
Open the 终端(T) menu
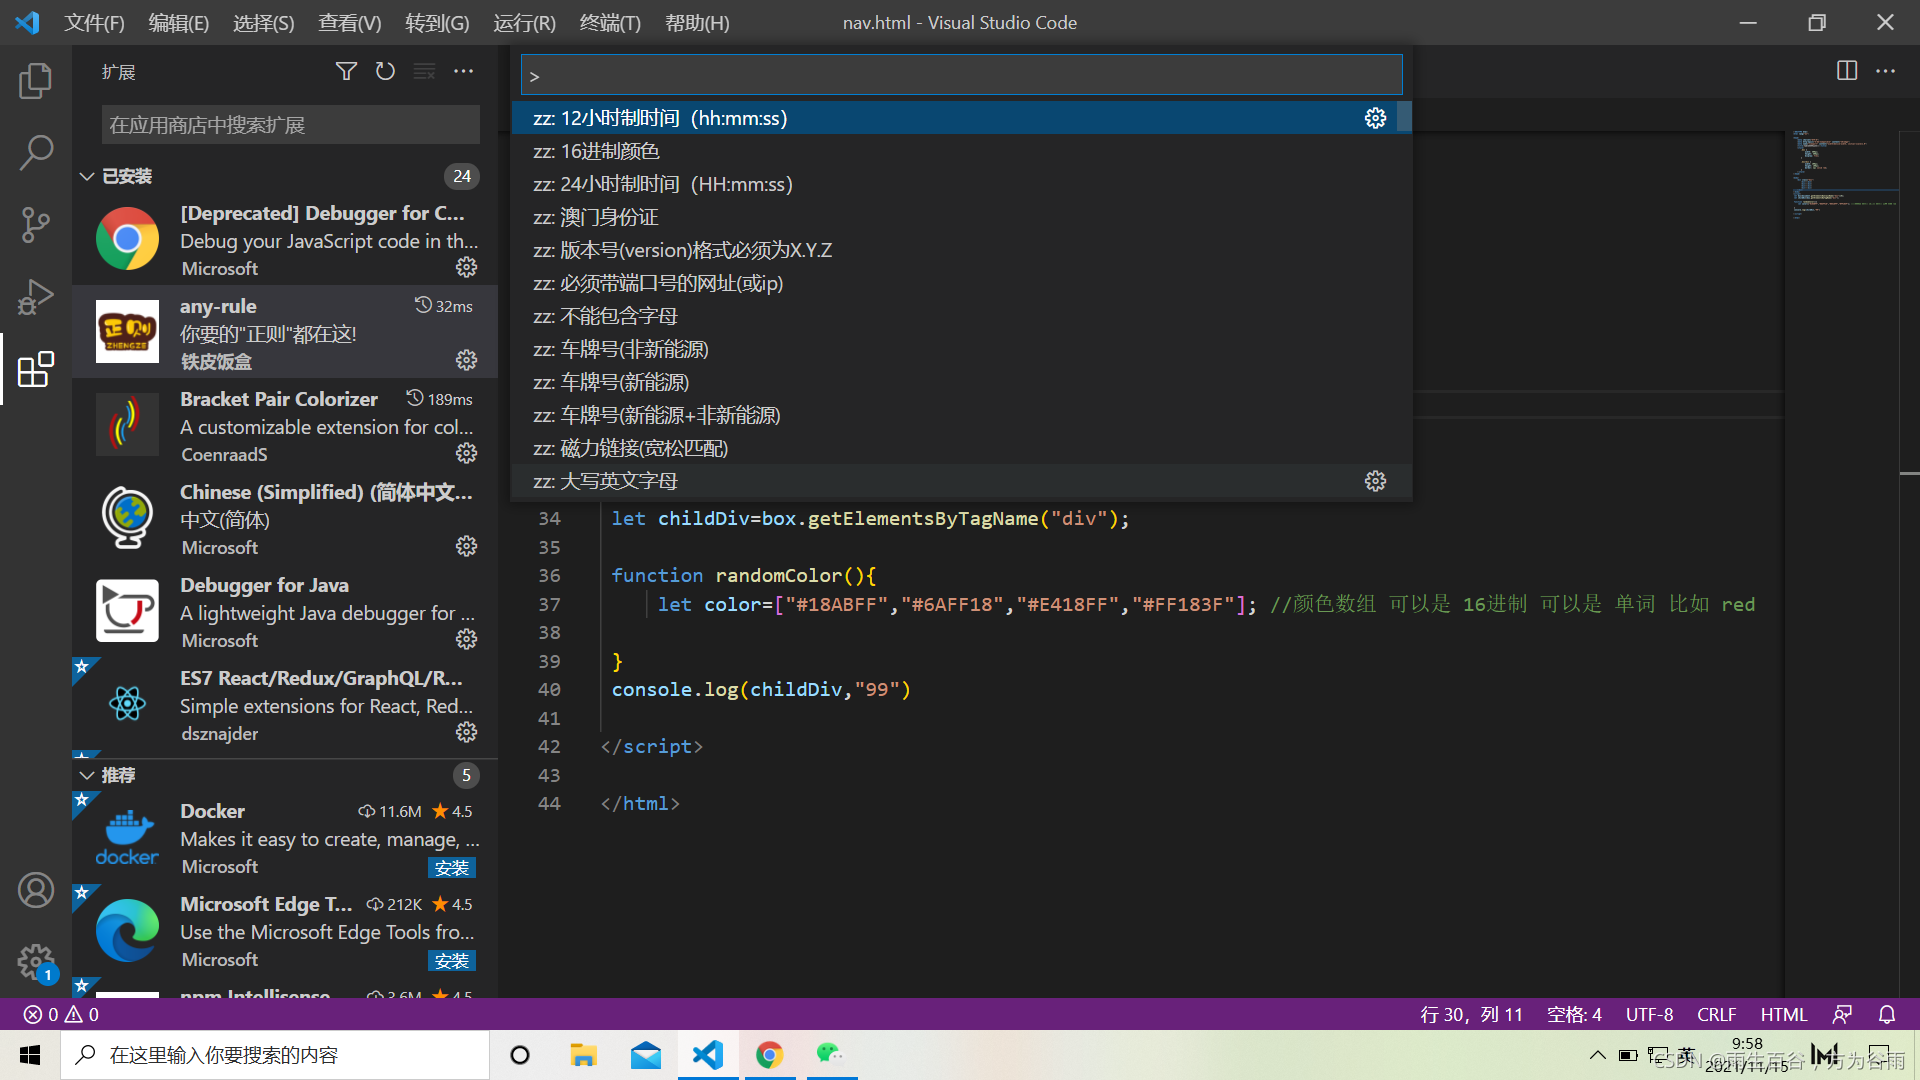[x=610, y=22]
